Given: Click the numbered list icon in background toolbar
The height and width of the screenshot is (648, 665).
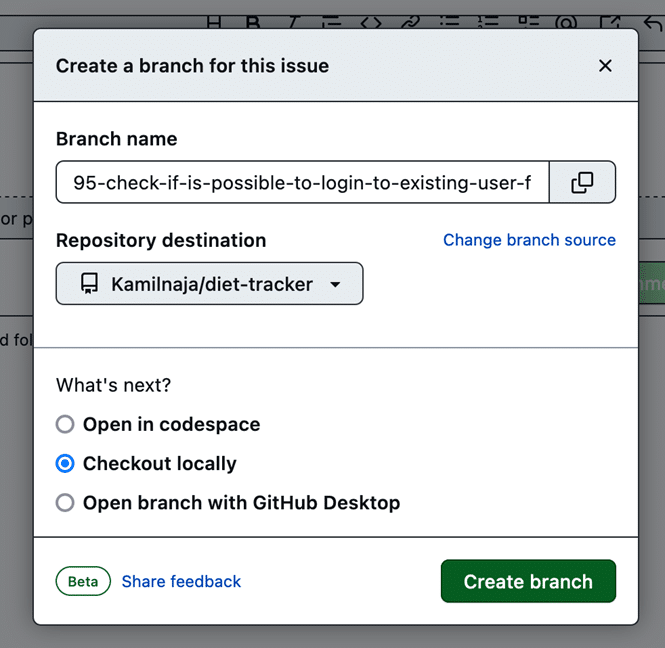Looking at the screenshot, I should point(488,22).
